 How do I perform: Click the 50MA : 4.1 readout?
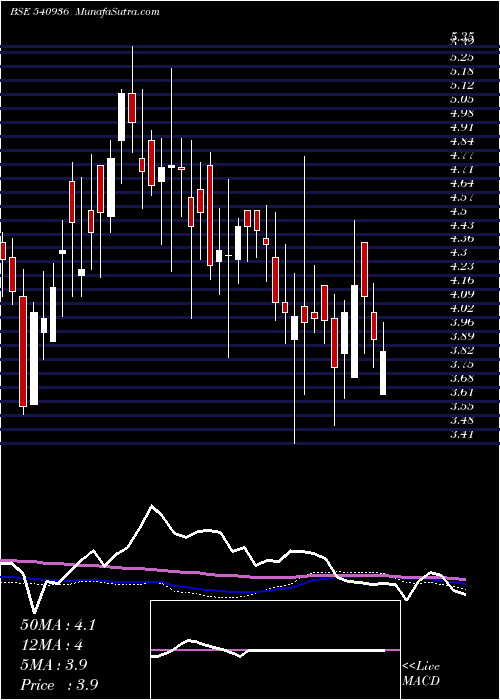(58, 625)
